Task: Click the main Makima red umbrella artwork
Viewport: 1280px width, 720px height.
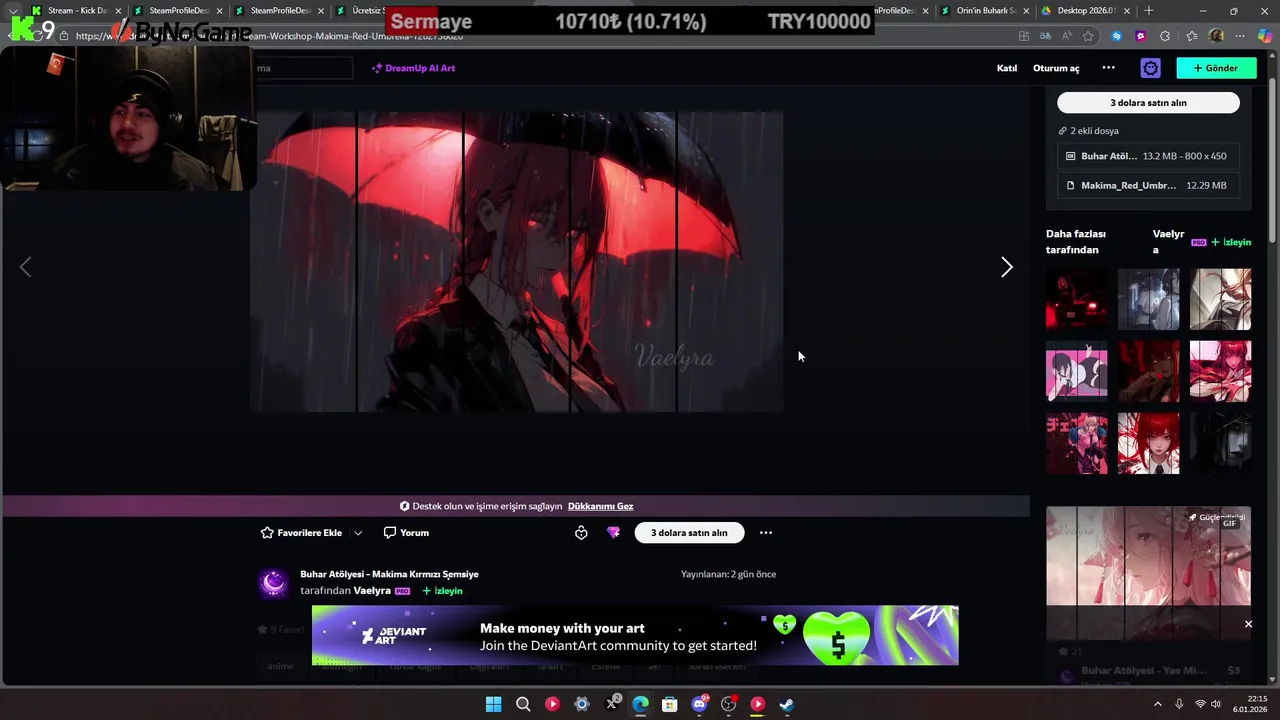Action: [516, 262]
